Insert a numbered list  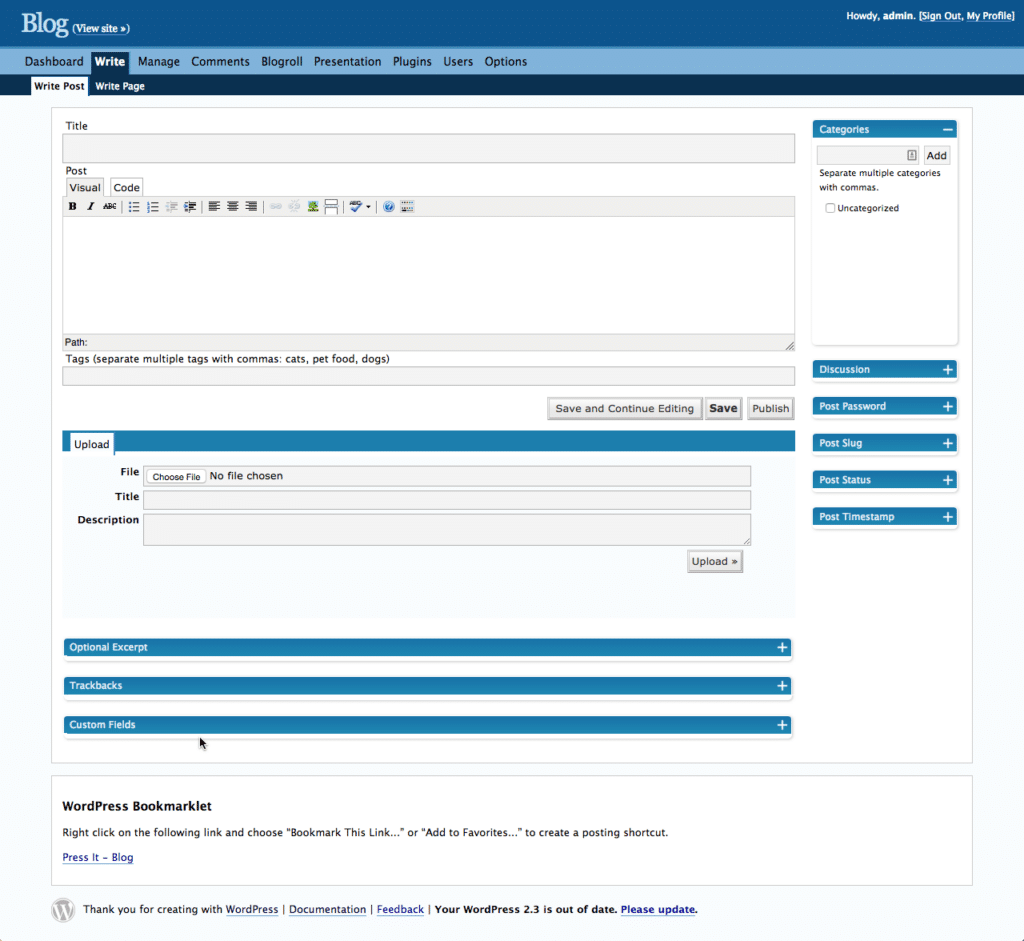153,206
